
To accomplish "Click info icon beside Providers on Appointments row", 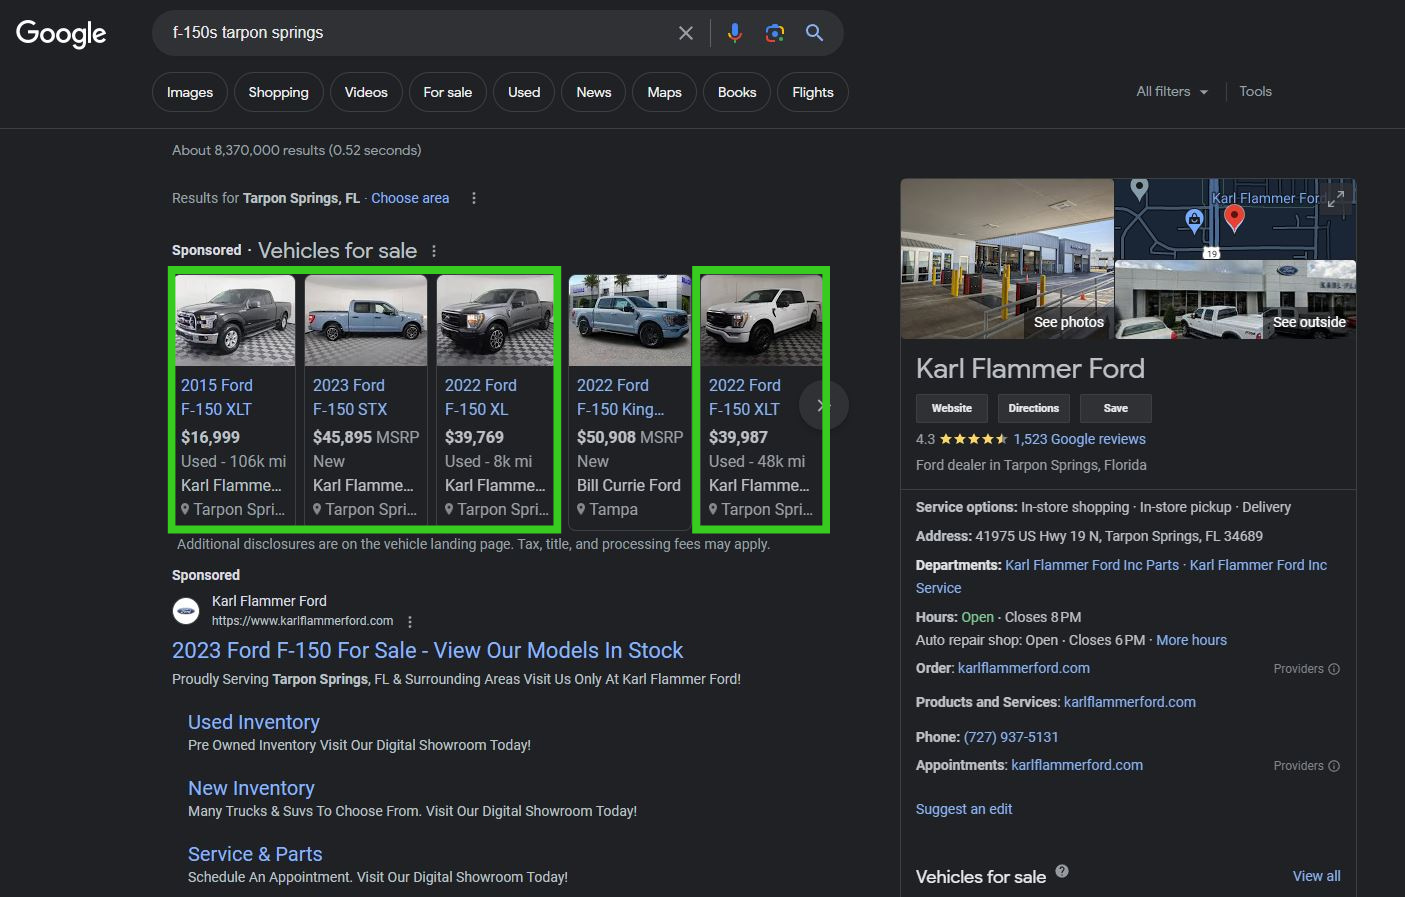I will point(1334,766).
